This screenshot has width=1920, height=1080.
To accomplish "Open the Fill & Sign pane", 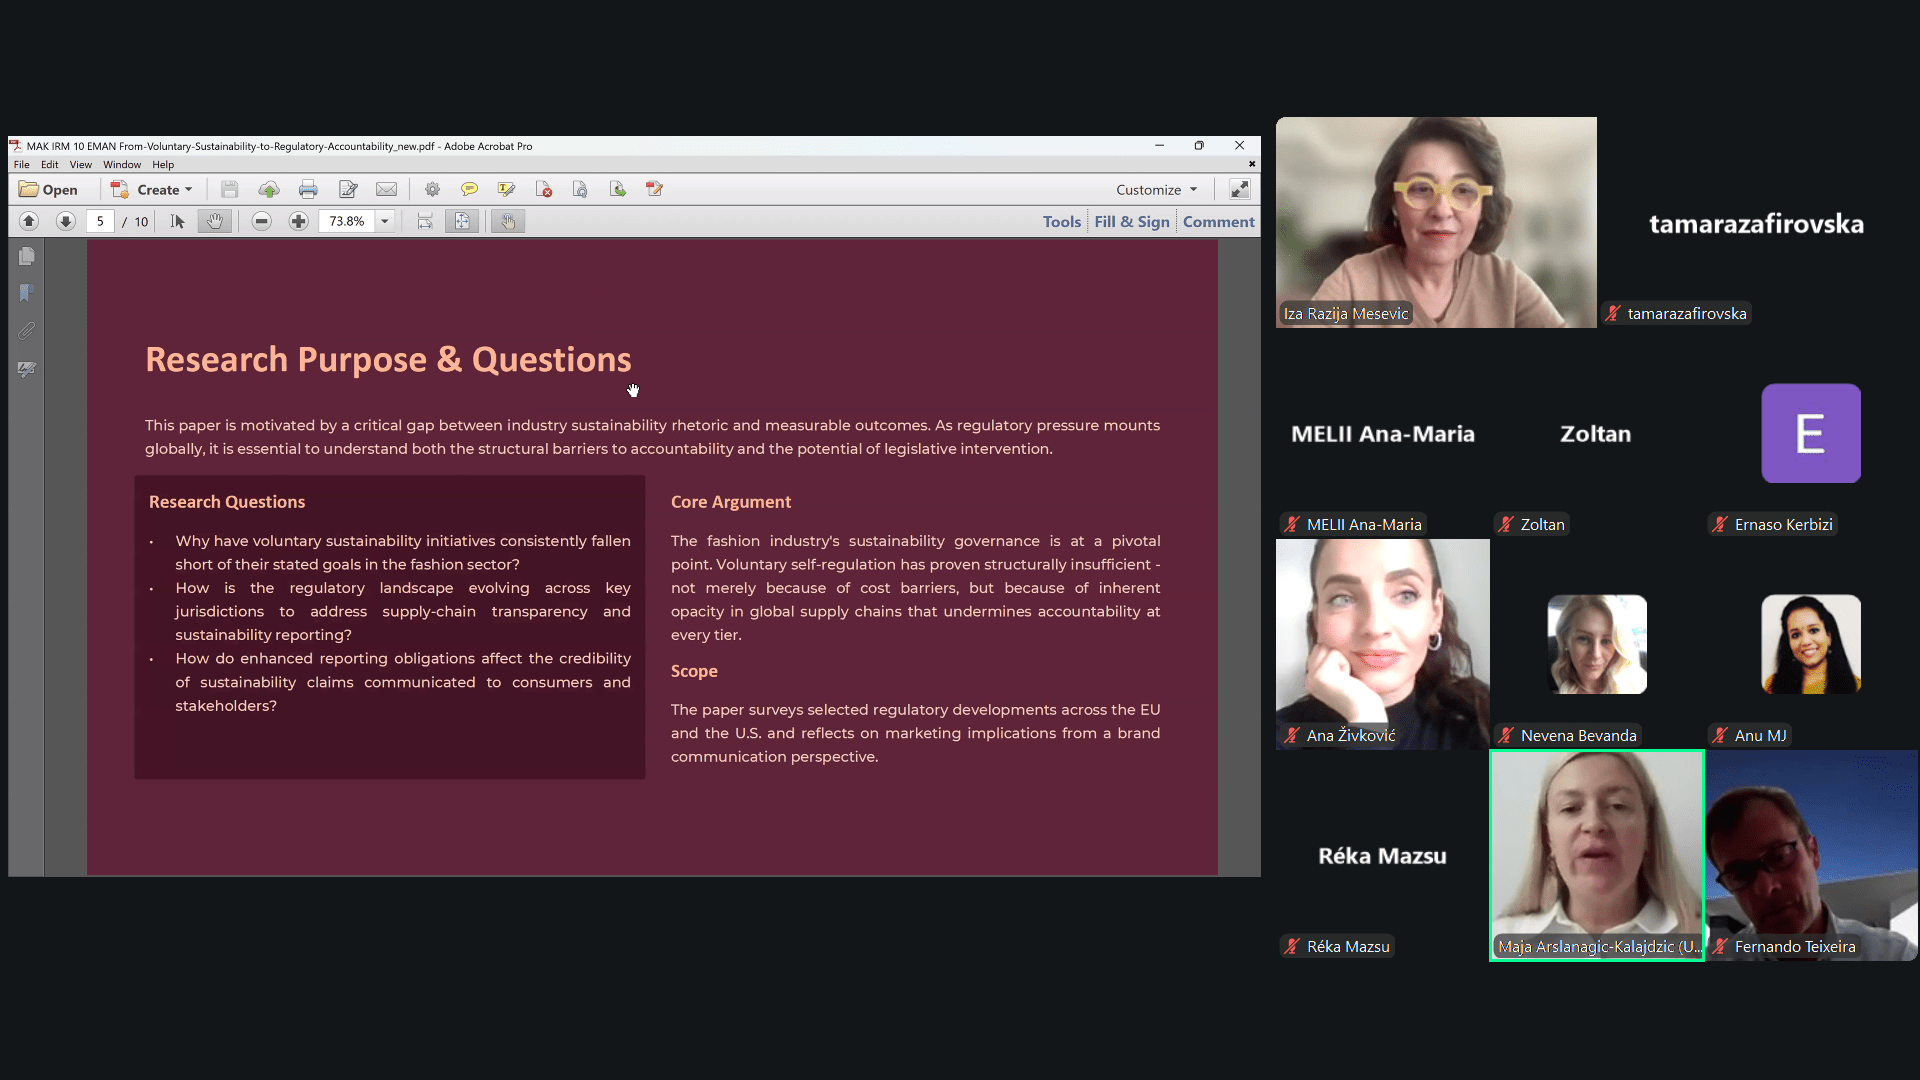I will click(1131, 221).
